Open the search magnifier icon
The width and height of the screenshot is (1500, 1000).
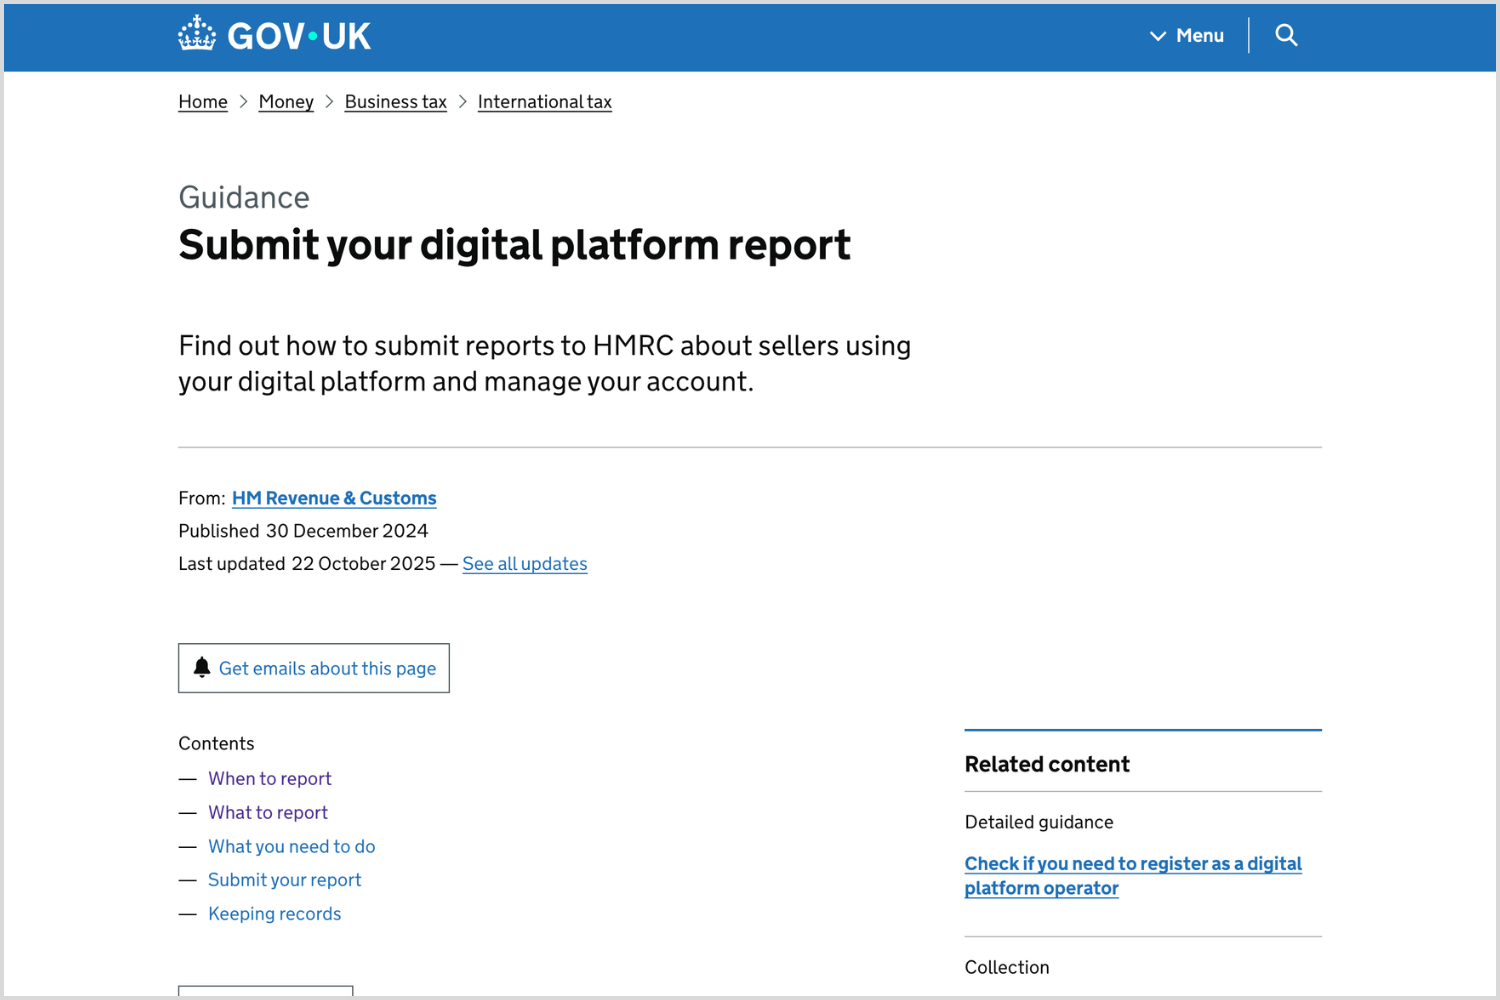(1286, 36)
